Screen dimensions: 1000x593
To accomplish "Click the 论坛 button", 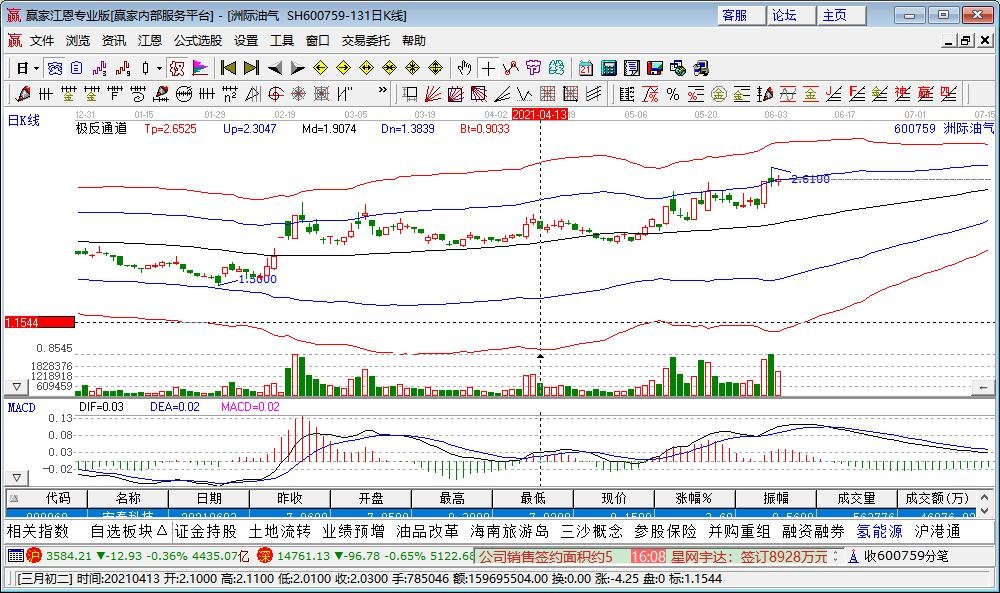I will (x=790, y=15).
